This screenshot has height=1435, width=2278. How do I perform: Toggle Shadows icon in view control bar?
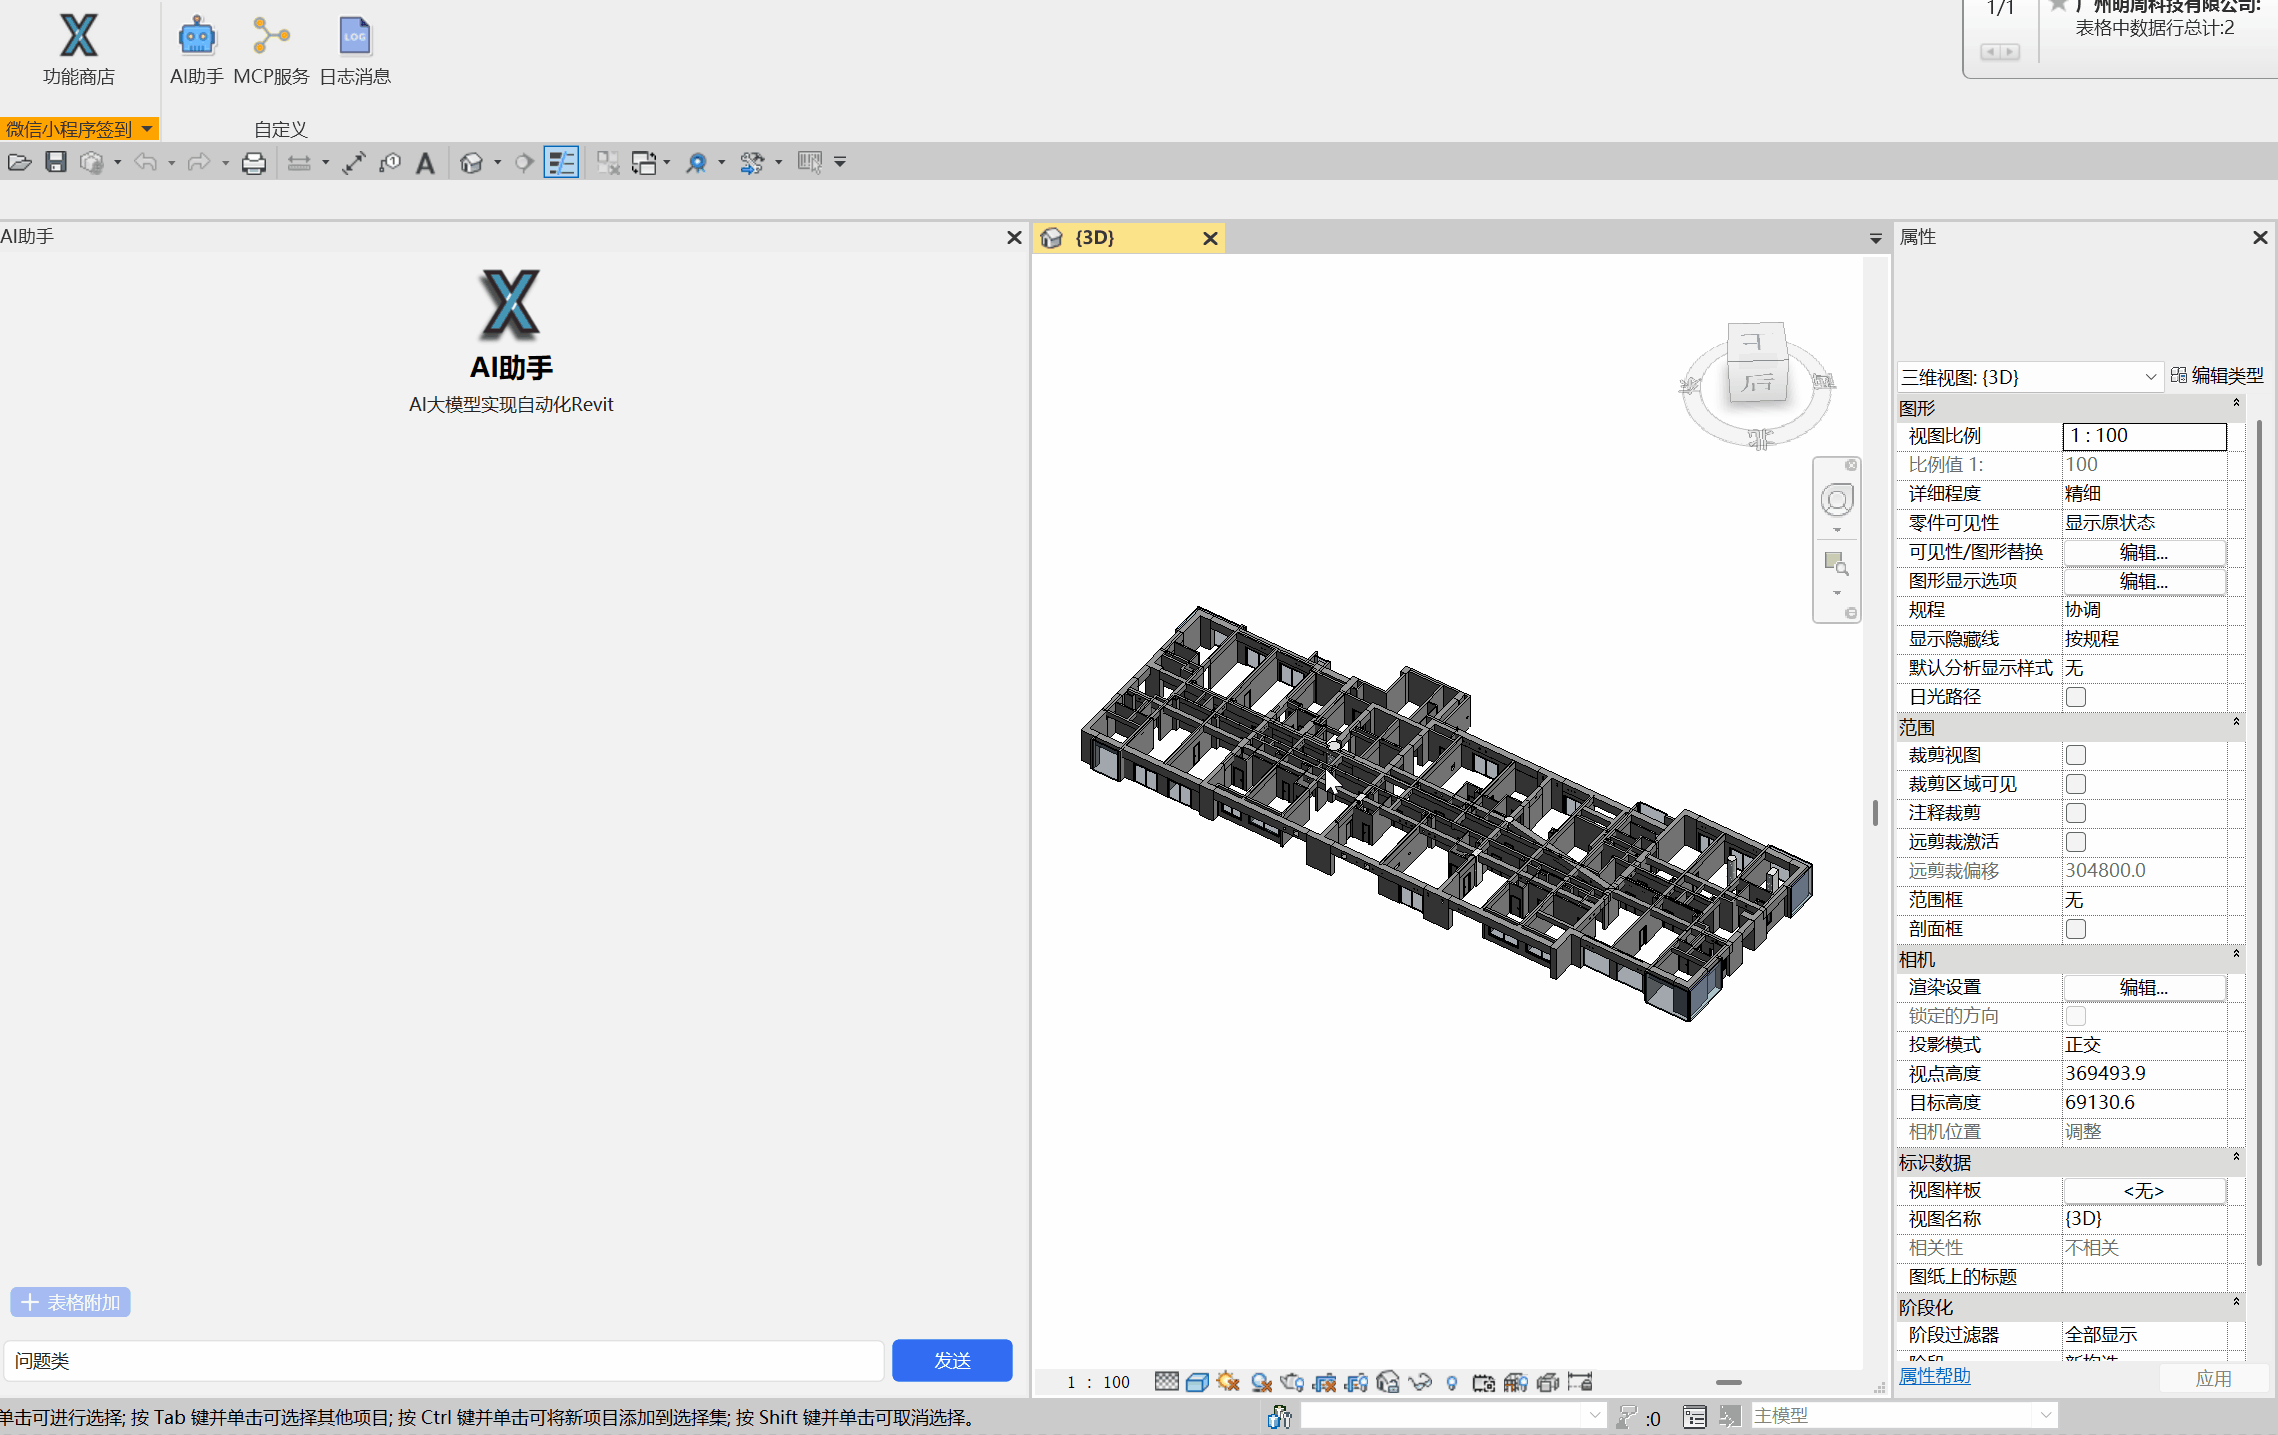[1261, 1382]
